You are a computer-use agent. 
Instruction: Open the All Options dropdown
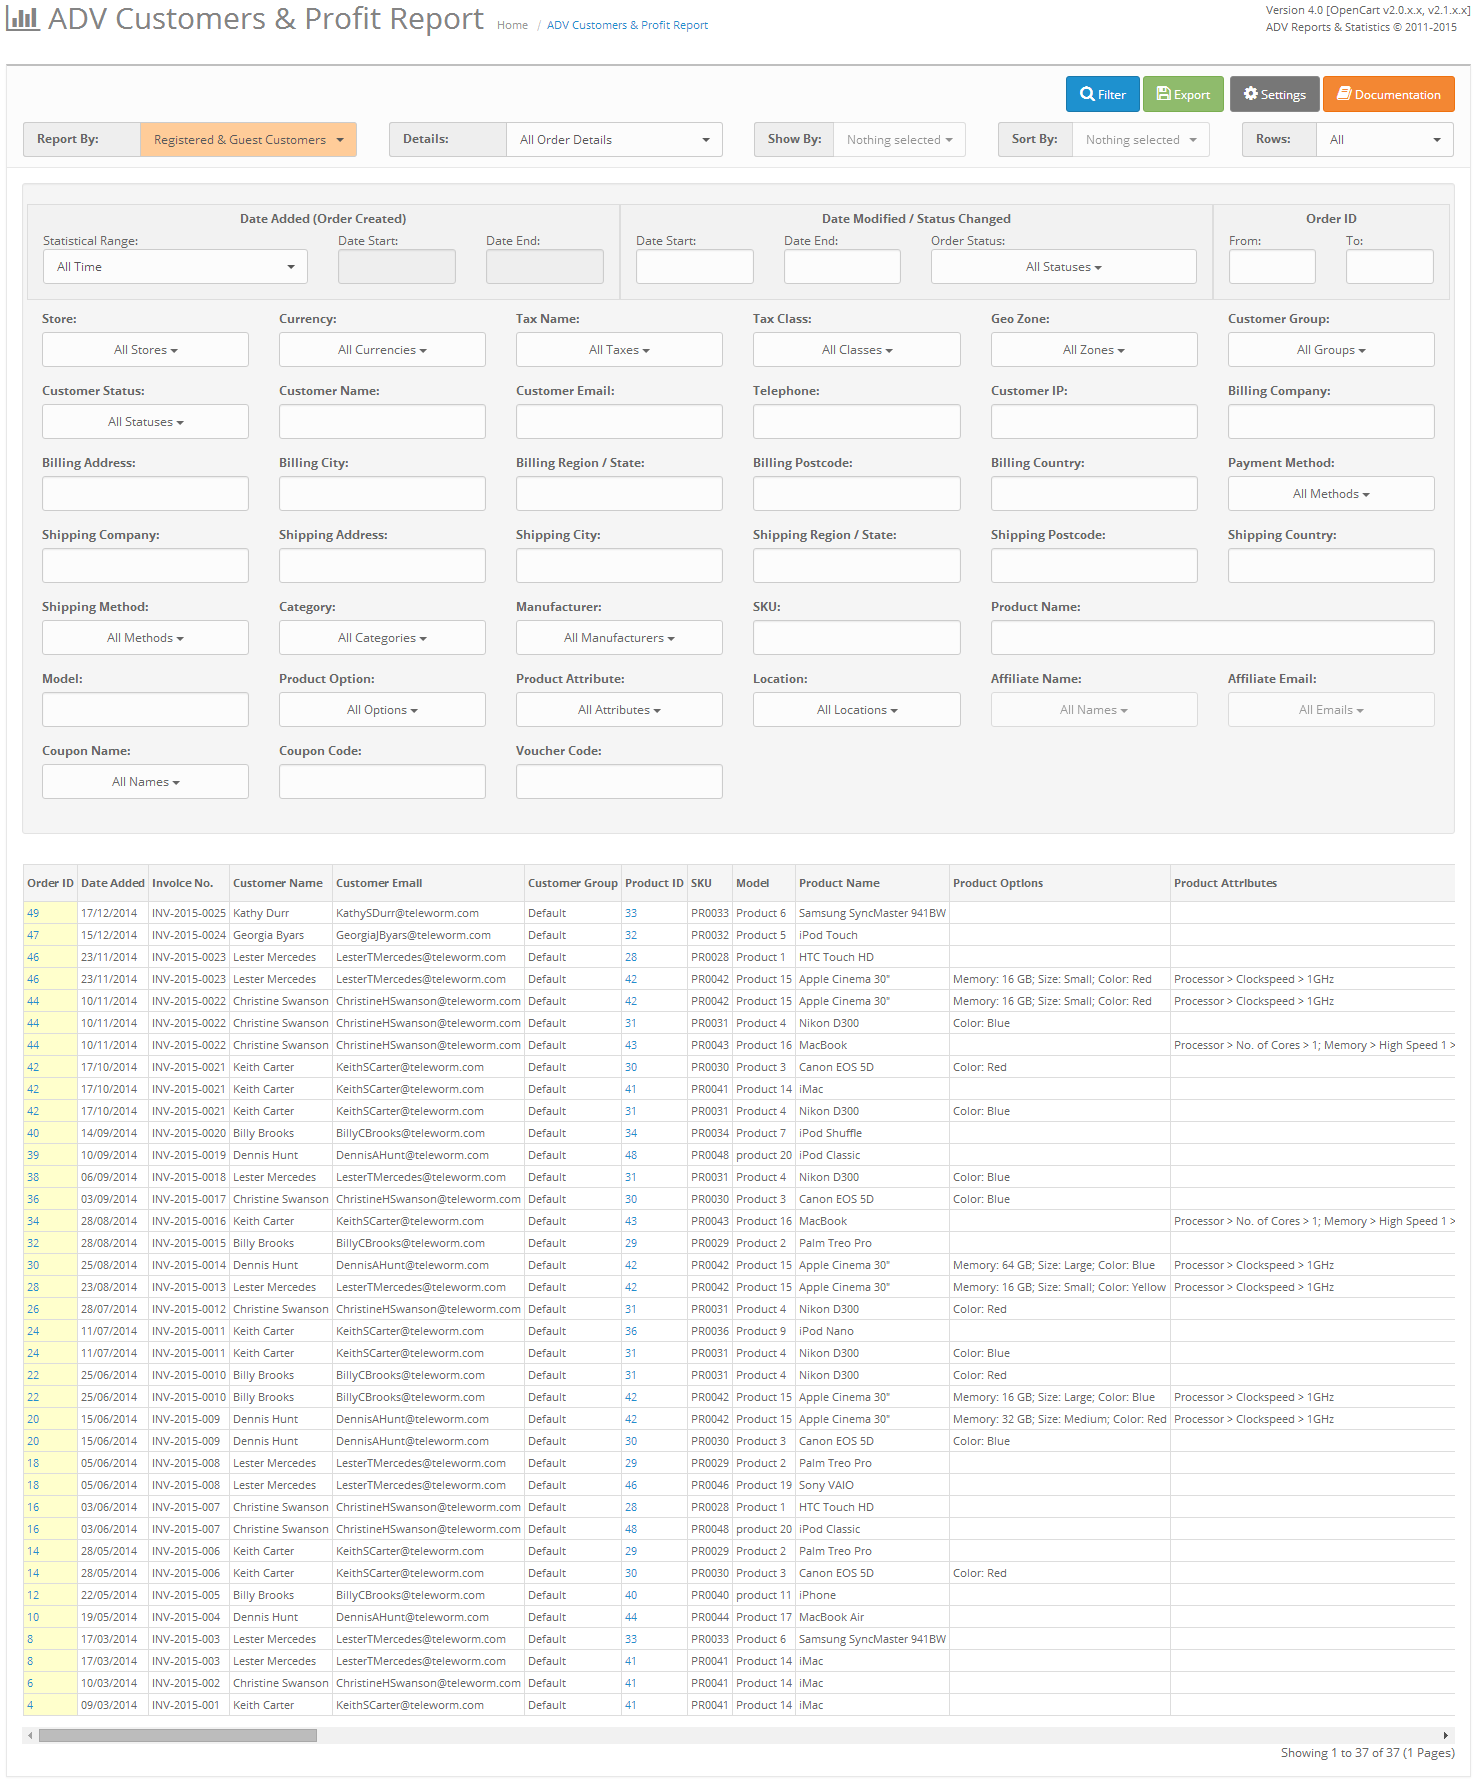[x=382, y=710]
